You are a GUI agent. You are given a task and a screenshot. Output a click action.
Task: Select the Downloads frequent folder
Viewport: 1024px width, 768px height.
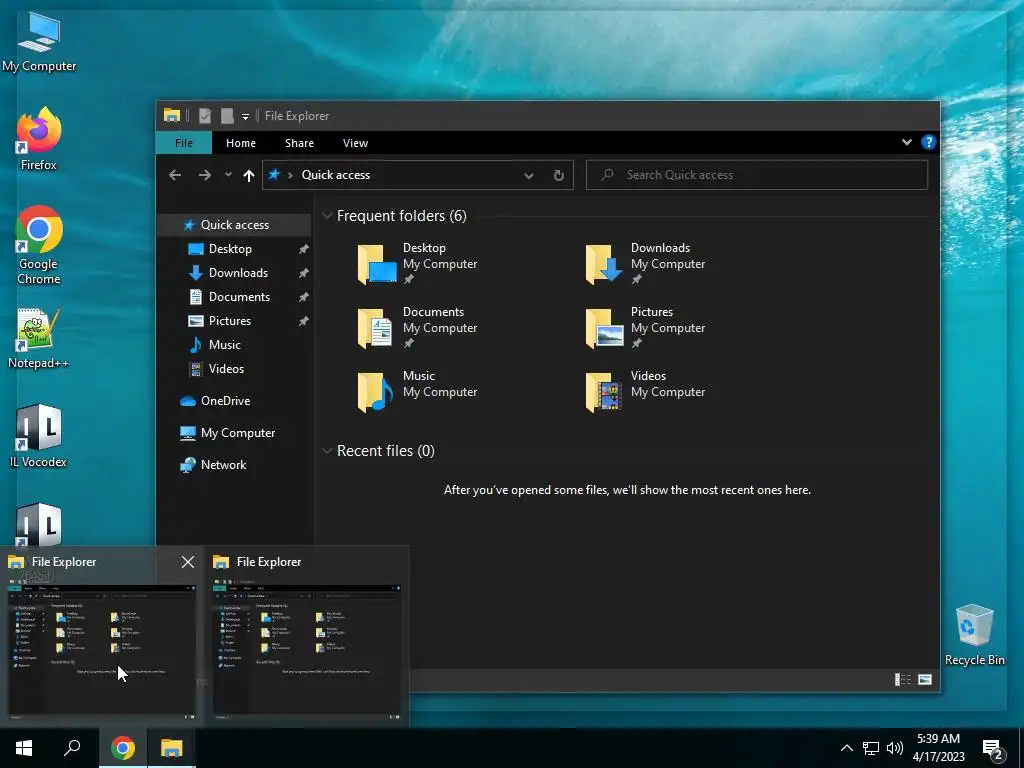[646, 263]
